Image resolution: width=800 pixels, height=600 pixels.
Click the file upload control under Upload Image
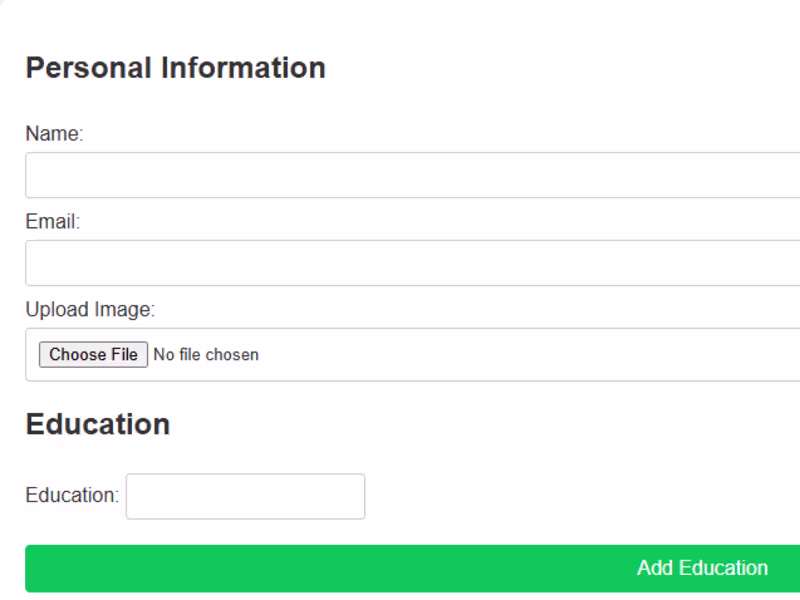tap(93, 355)
